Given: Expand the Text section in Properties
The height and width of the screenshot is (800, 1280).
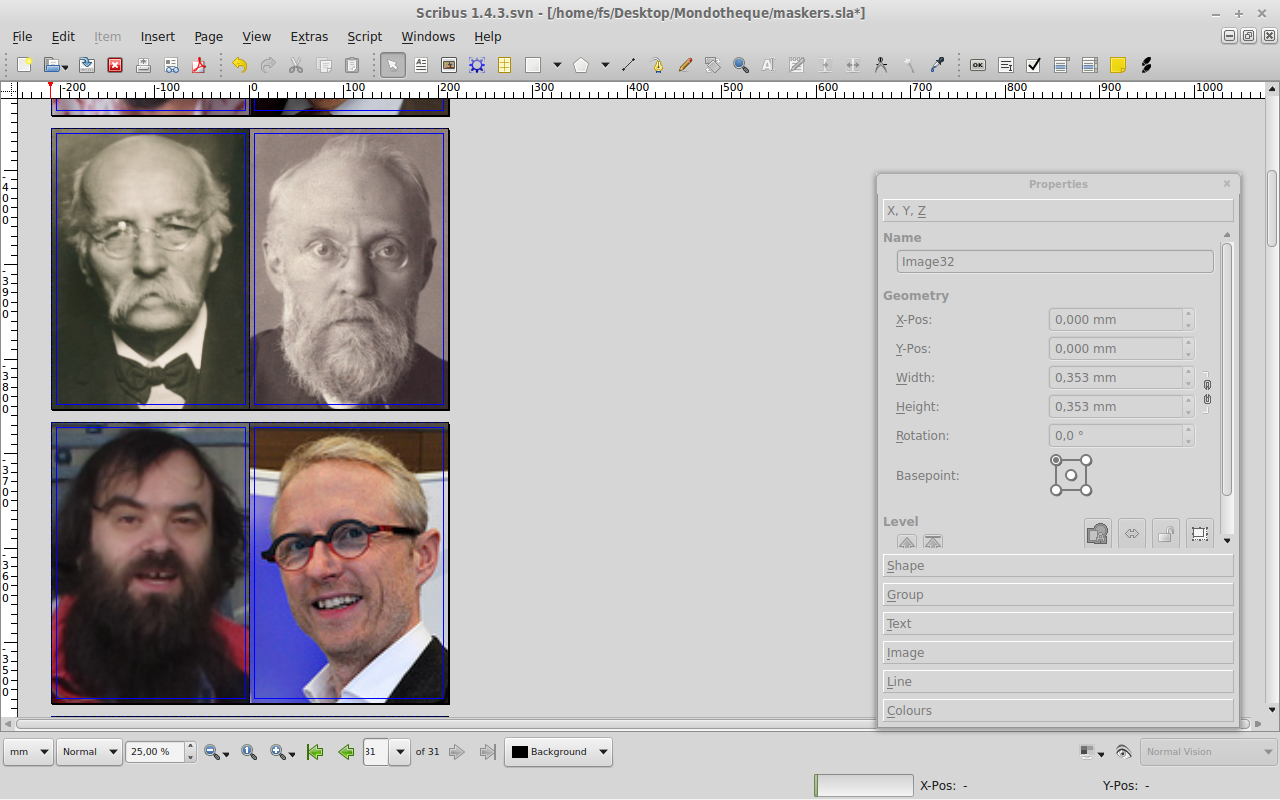Looking at the screenshot, I should coord(1058,624).
